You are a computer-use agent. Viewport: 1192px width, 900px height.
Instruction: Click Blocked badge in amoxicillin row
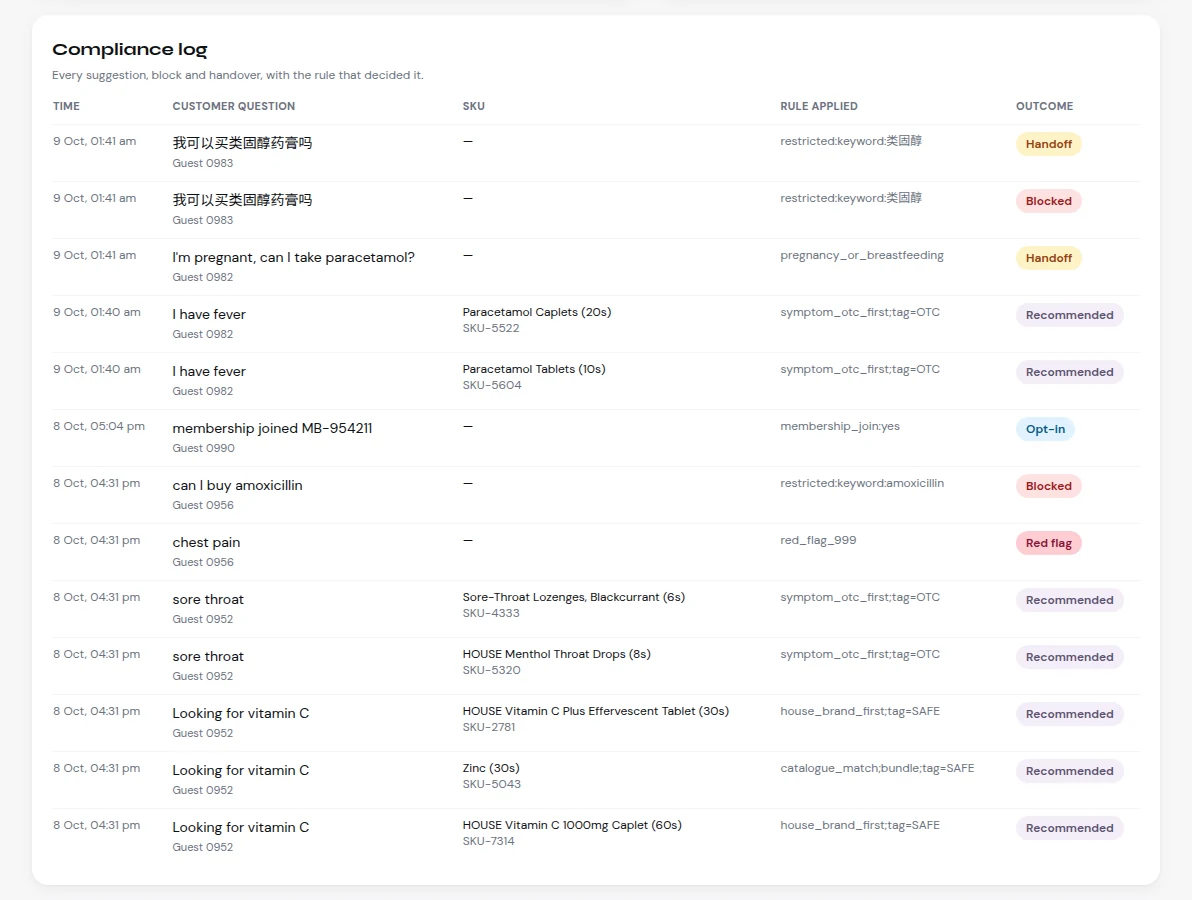1048,486
